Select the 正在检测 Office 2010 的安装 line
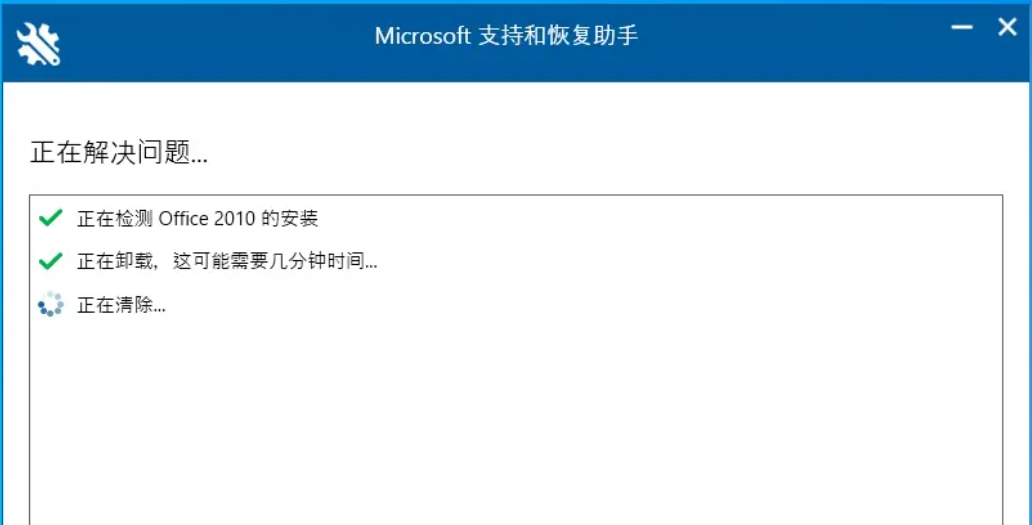 pyautogui.click(x=198, y=218)
